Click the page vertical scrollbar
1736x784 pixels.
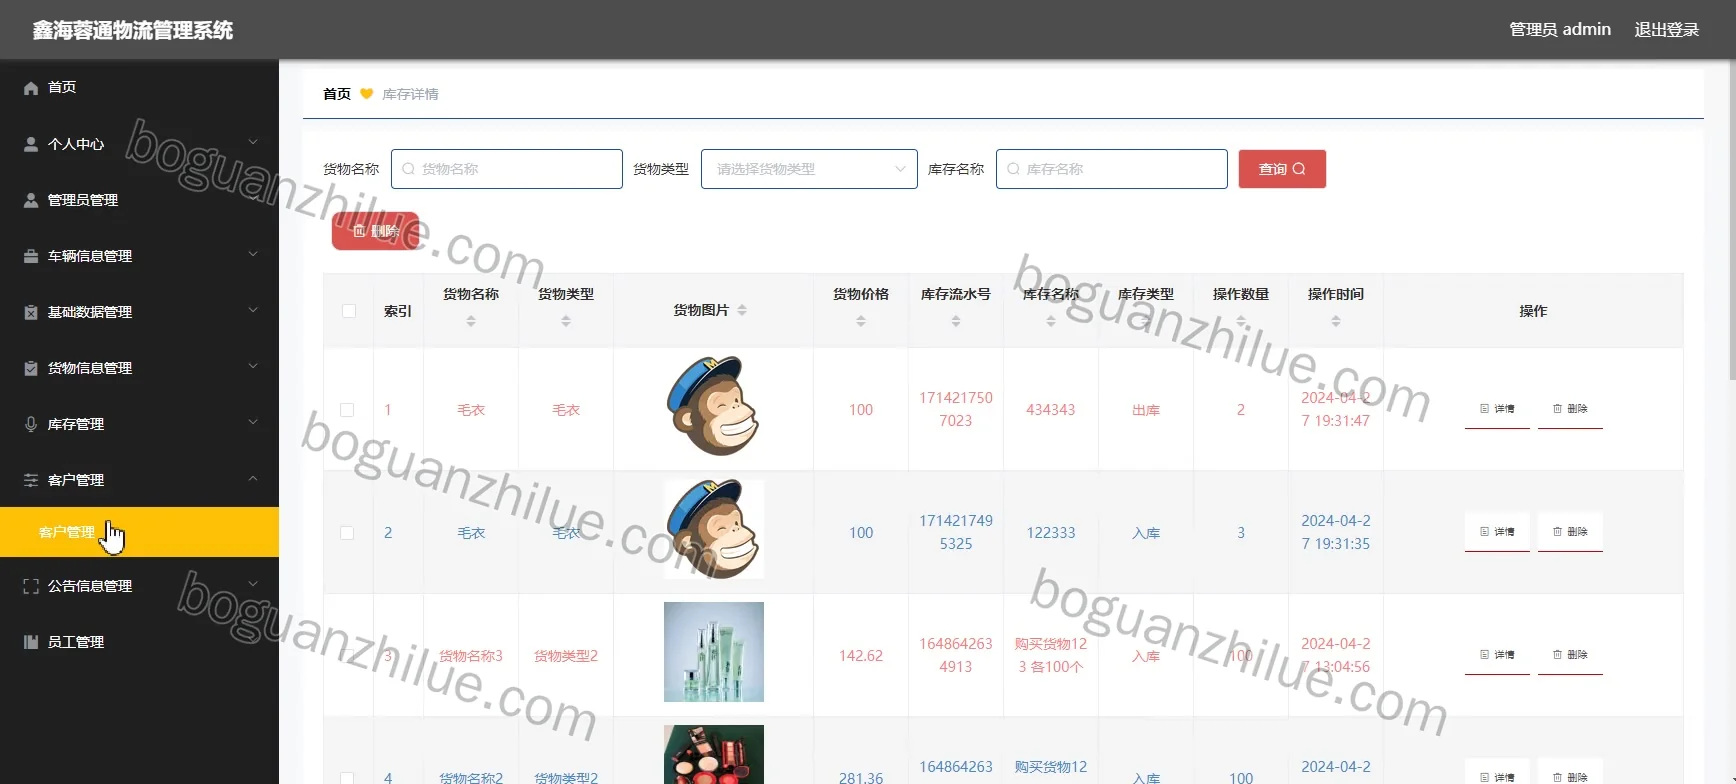[x=1732, y=220]
